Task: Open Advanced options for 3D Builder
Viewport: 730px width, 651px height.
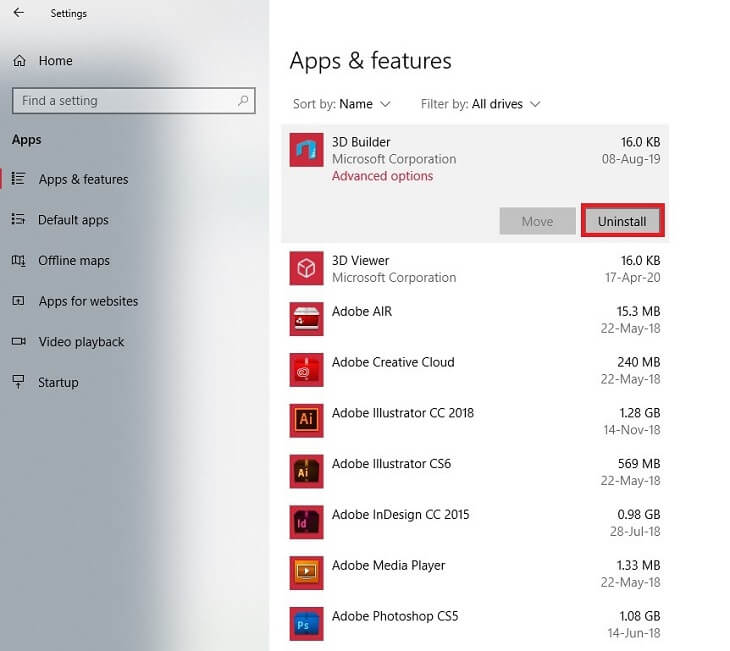Action: (x=382, y=176)
